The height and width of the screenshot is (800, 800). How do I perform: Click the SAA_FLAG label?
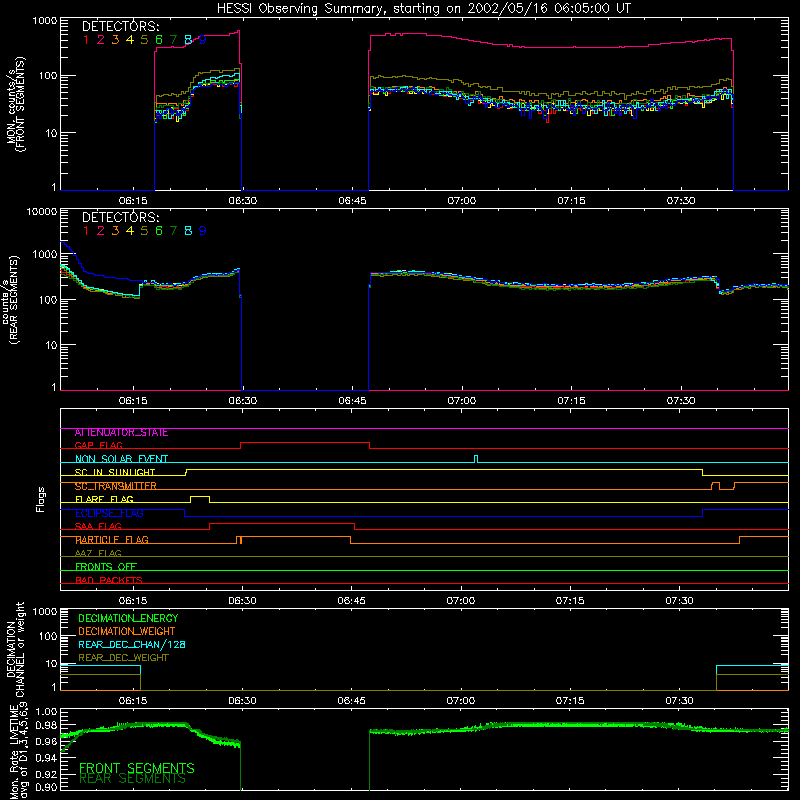click(98, 527)
